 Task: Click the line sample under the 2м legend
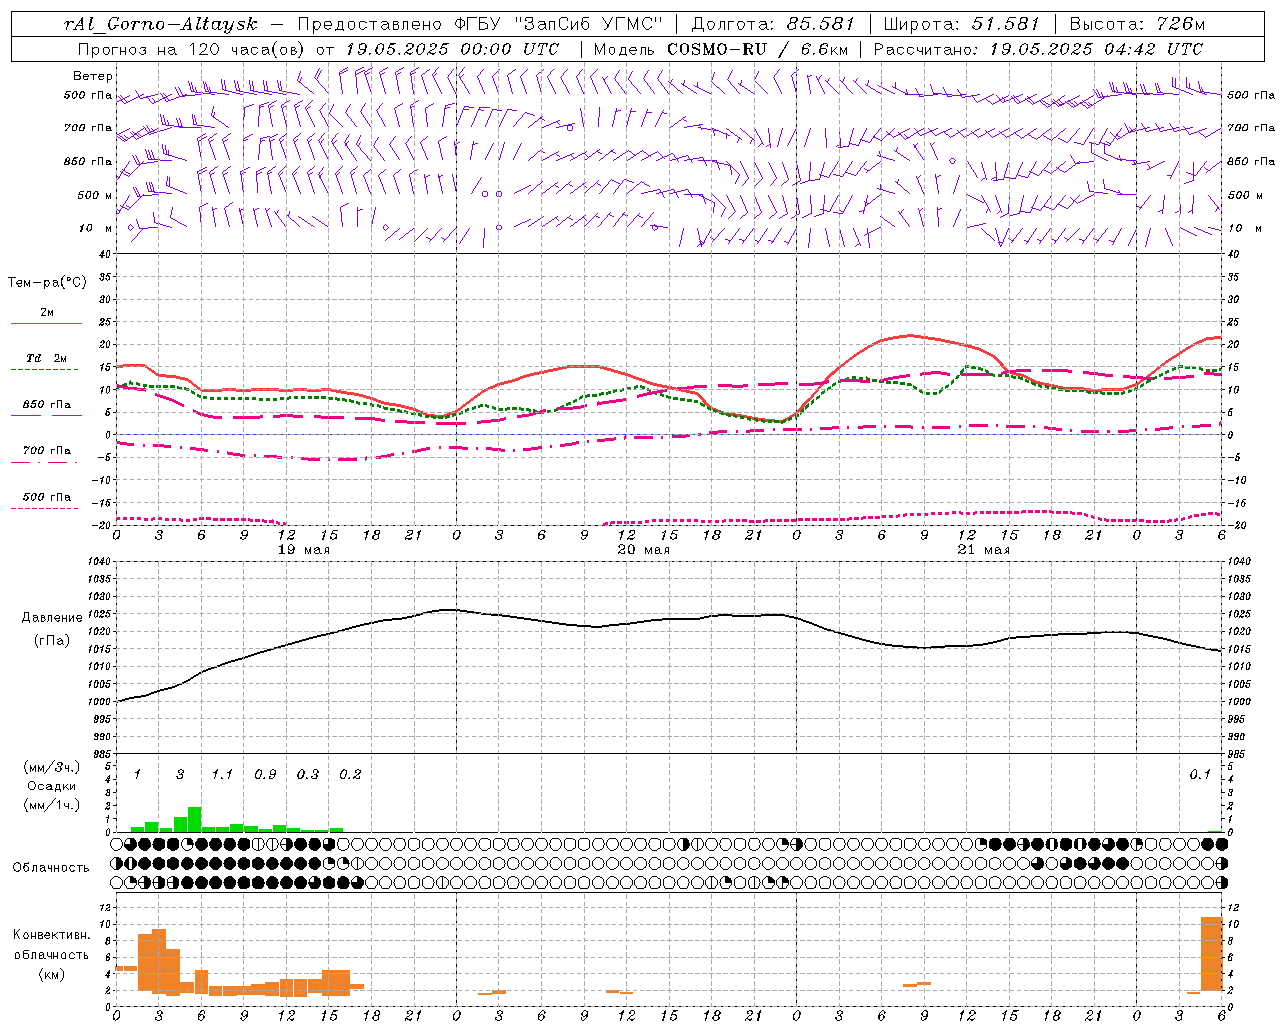click(x=46, y=324)
